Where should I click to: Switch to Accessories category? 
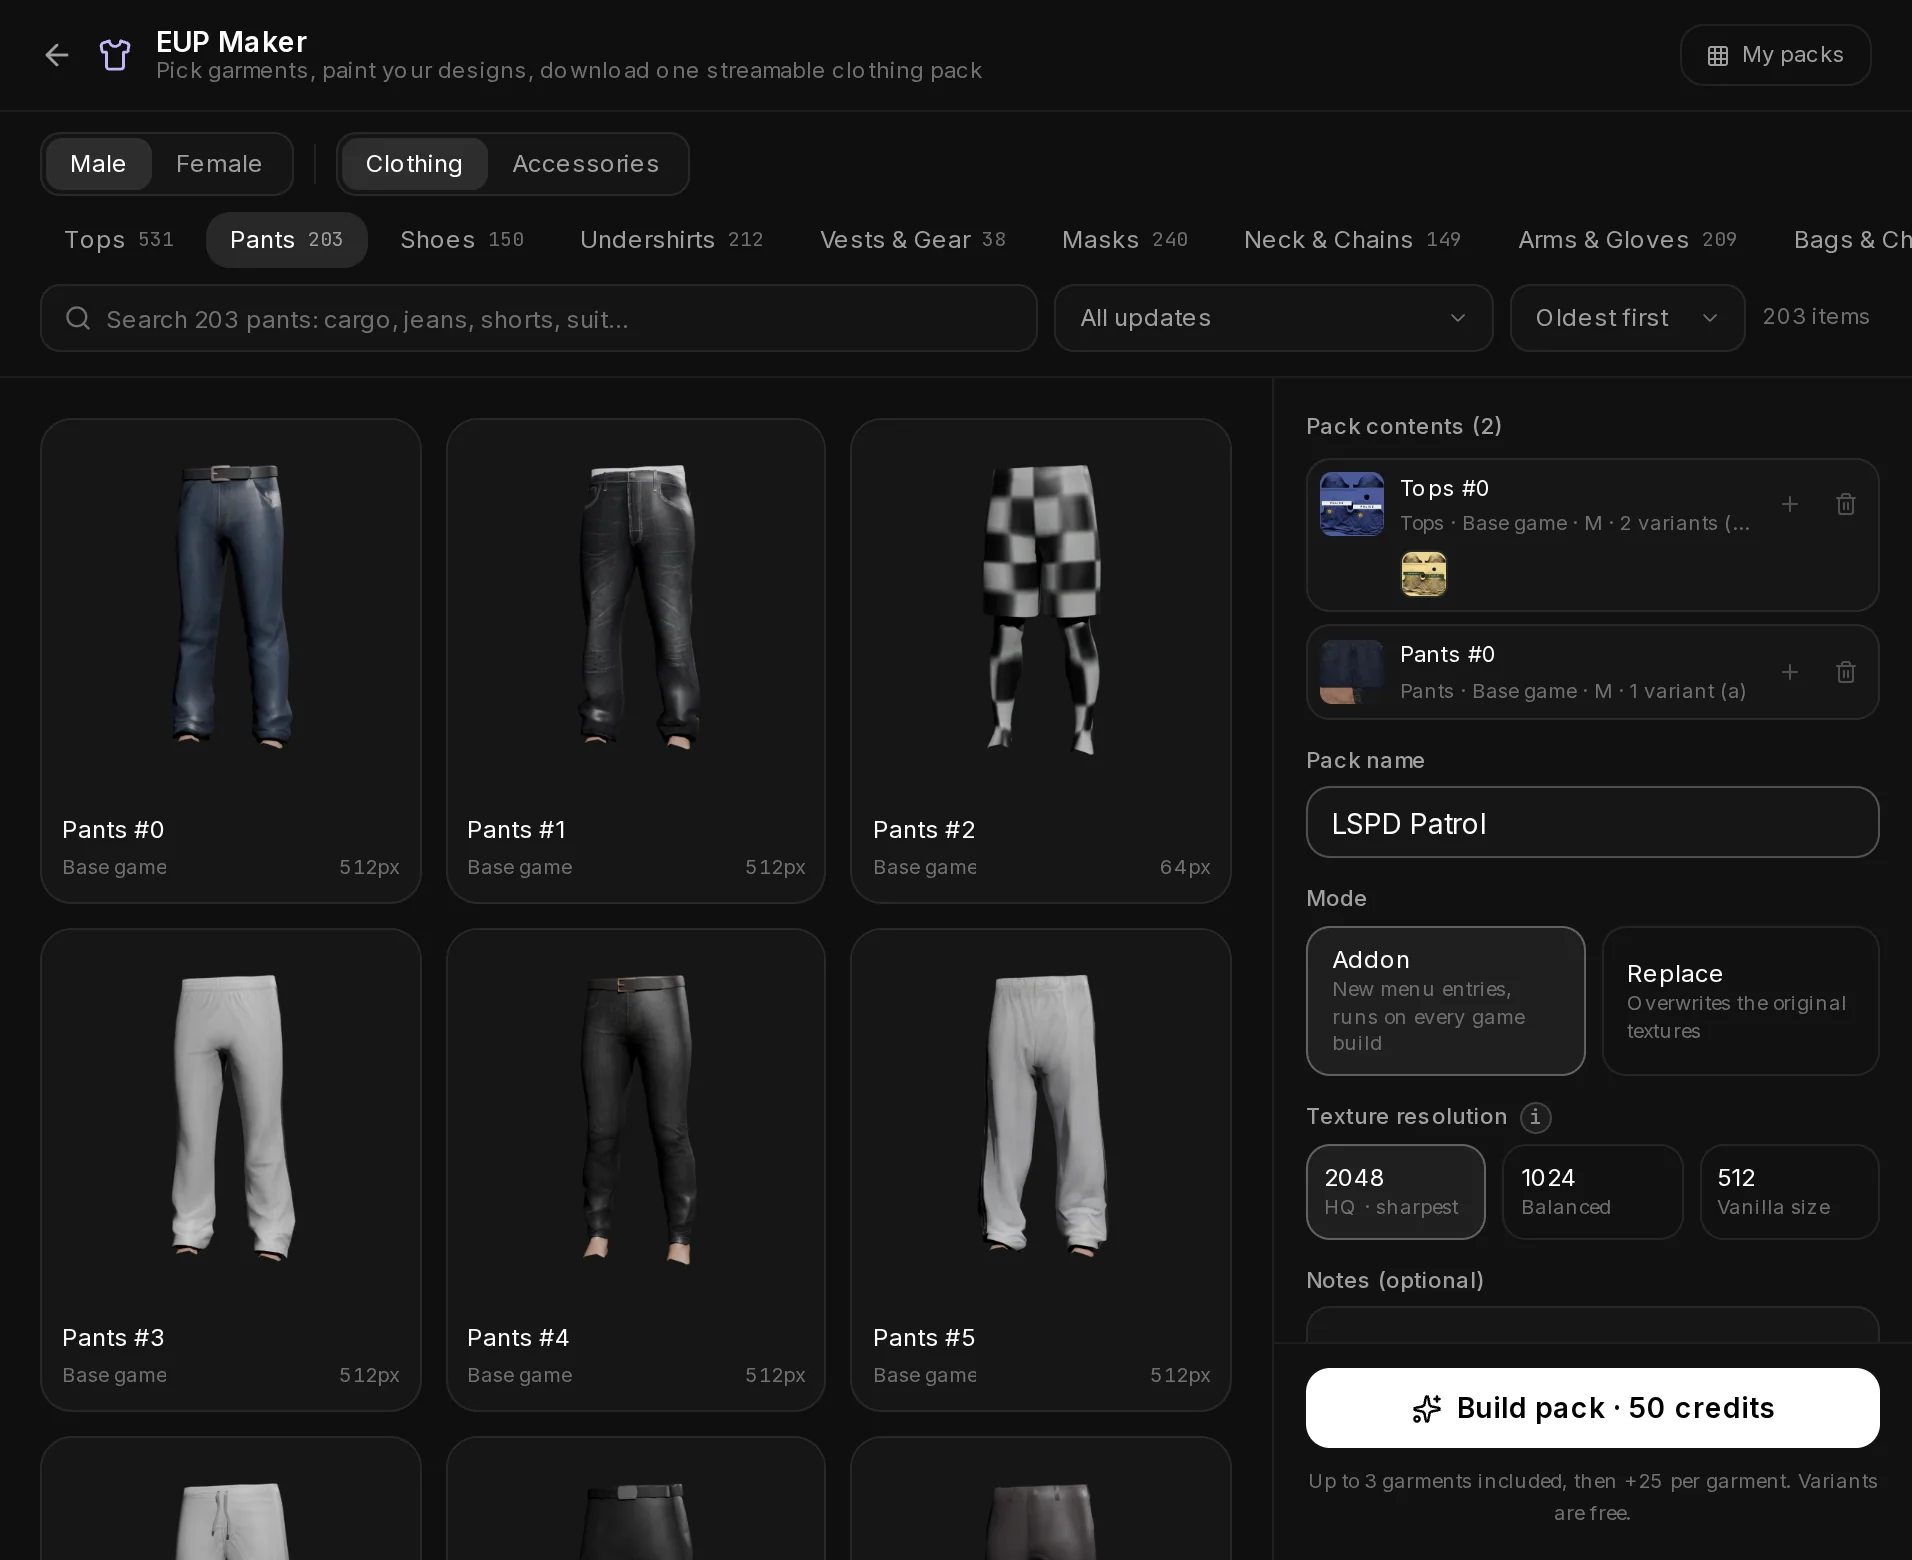586,164
